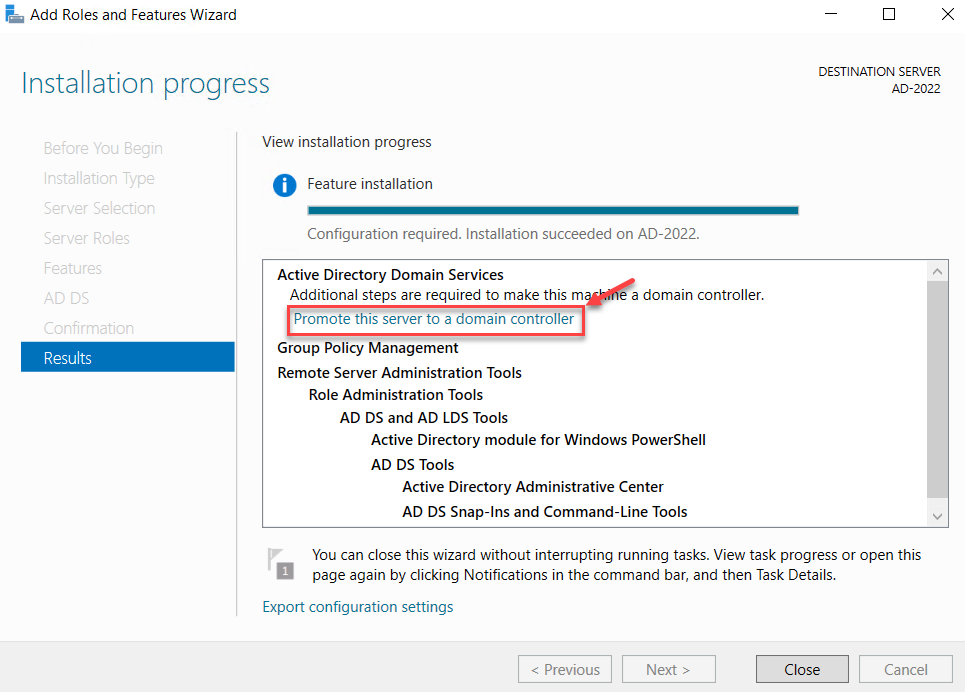Viewport: 965px width, 692px height.
Task: Click the scrollbar down arrow in the results list
Action: (937, 514)
